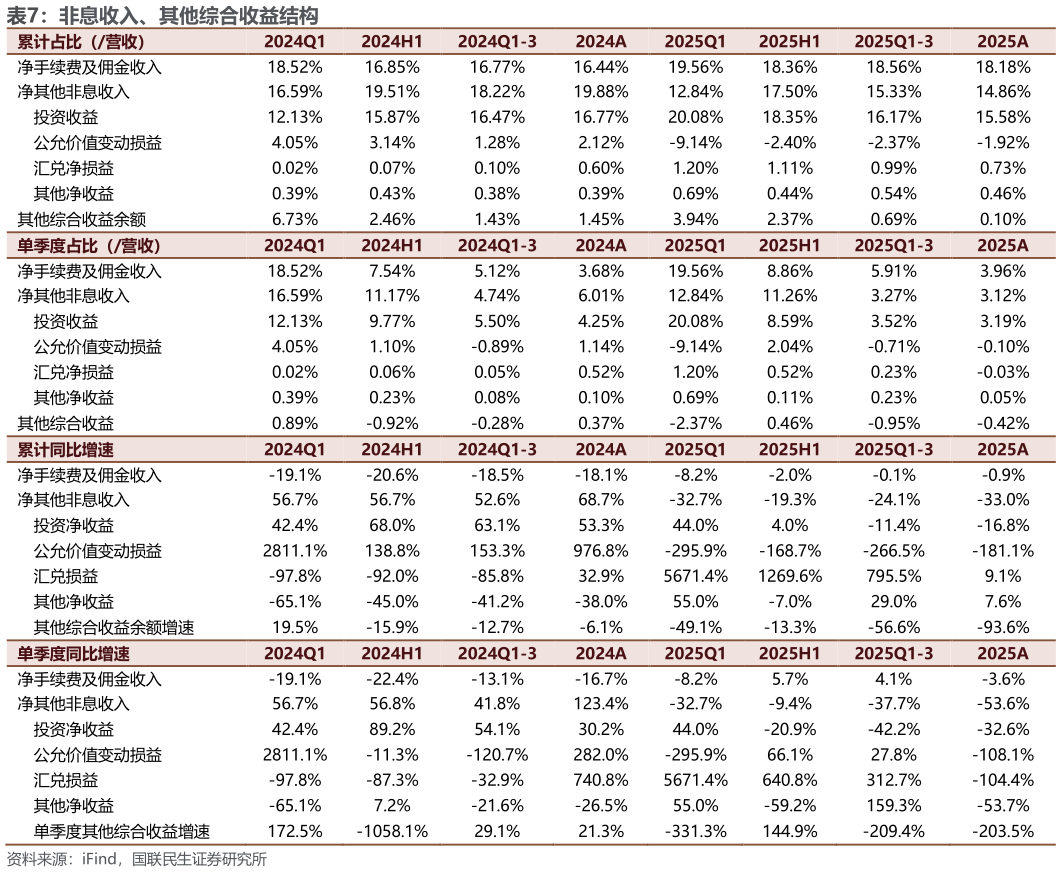Click 2025H1 in the 累计同比增速 header row
Screen dimensions: 1061x872
point(789,450)
